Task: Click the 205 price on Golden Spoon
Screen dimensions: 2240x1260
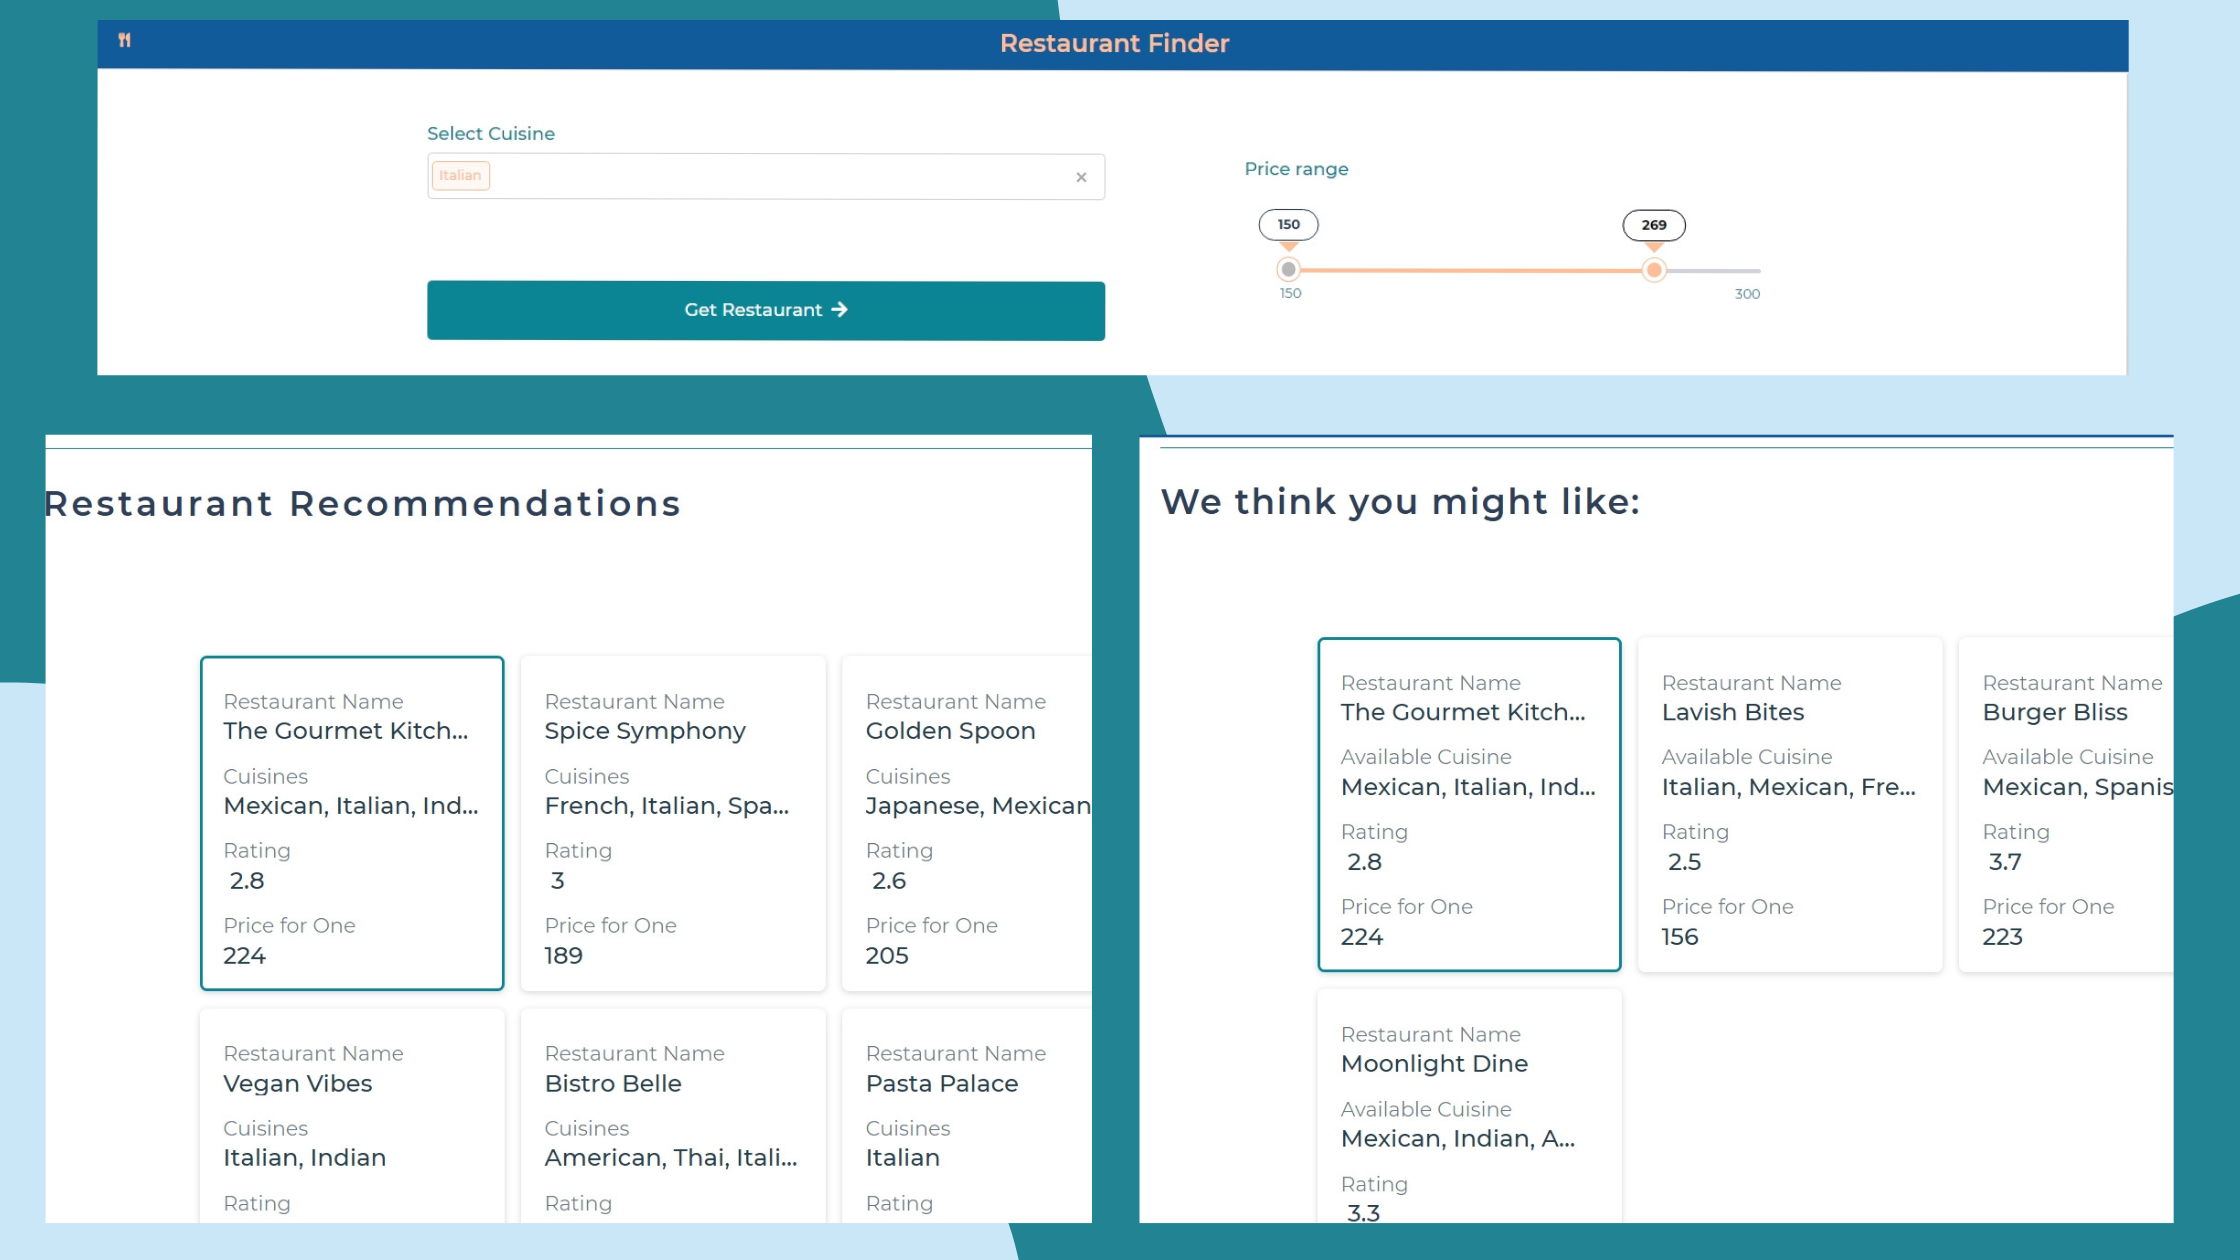Action: pyautogui.click(x=887, y=955)
